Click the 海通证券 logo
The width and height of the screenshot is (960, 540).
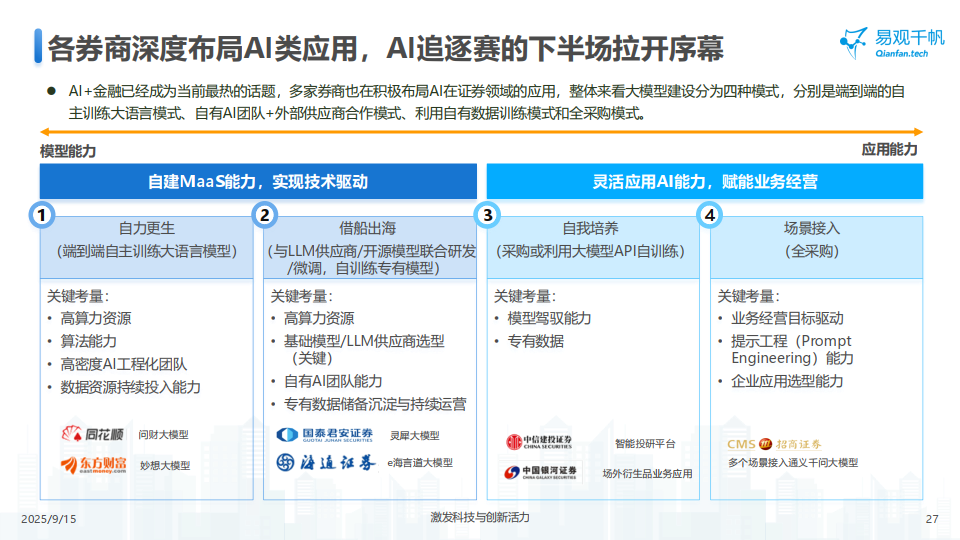click(x=326, y=463)
